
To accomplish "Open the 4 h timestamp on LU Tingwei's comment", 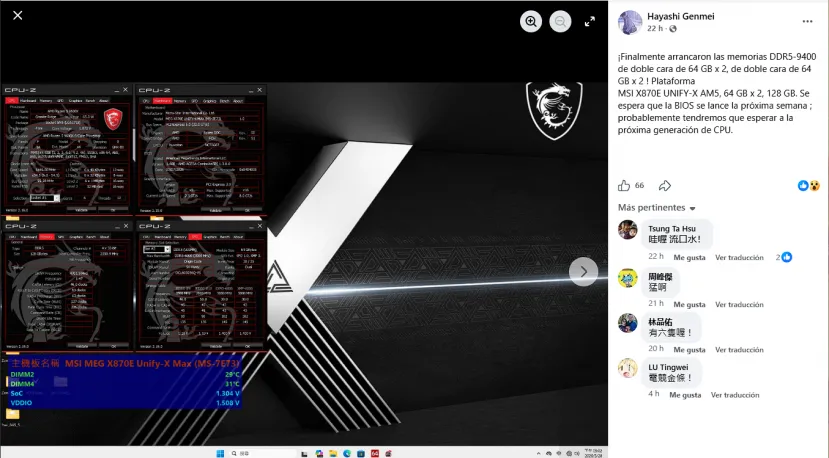I will pos(653,394).
